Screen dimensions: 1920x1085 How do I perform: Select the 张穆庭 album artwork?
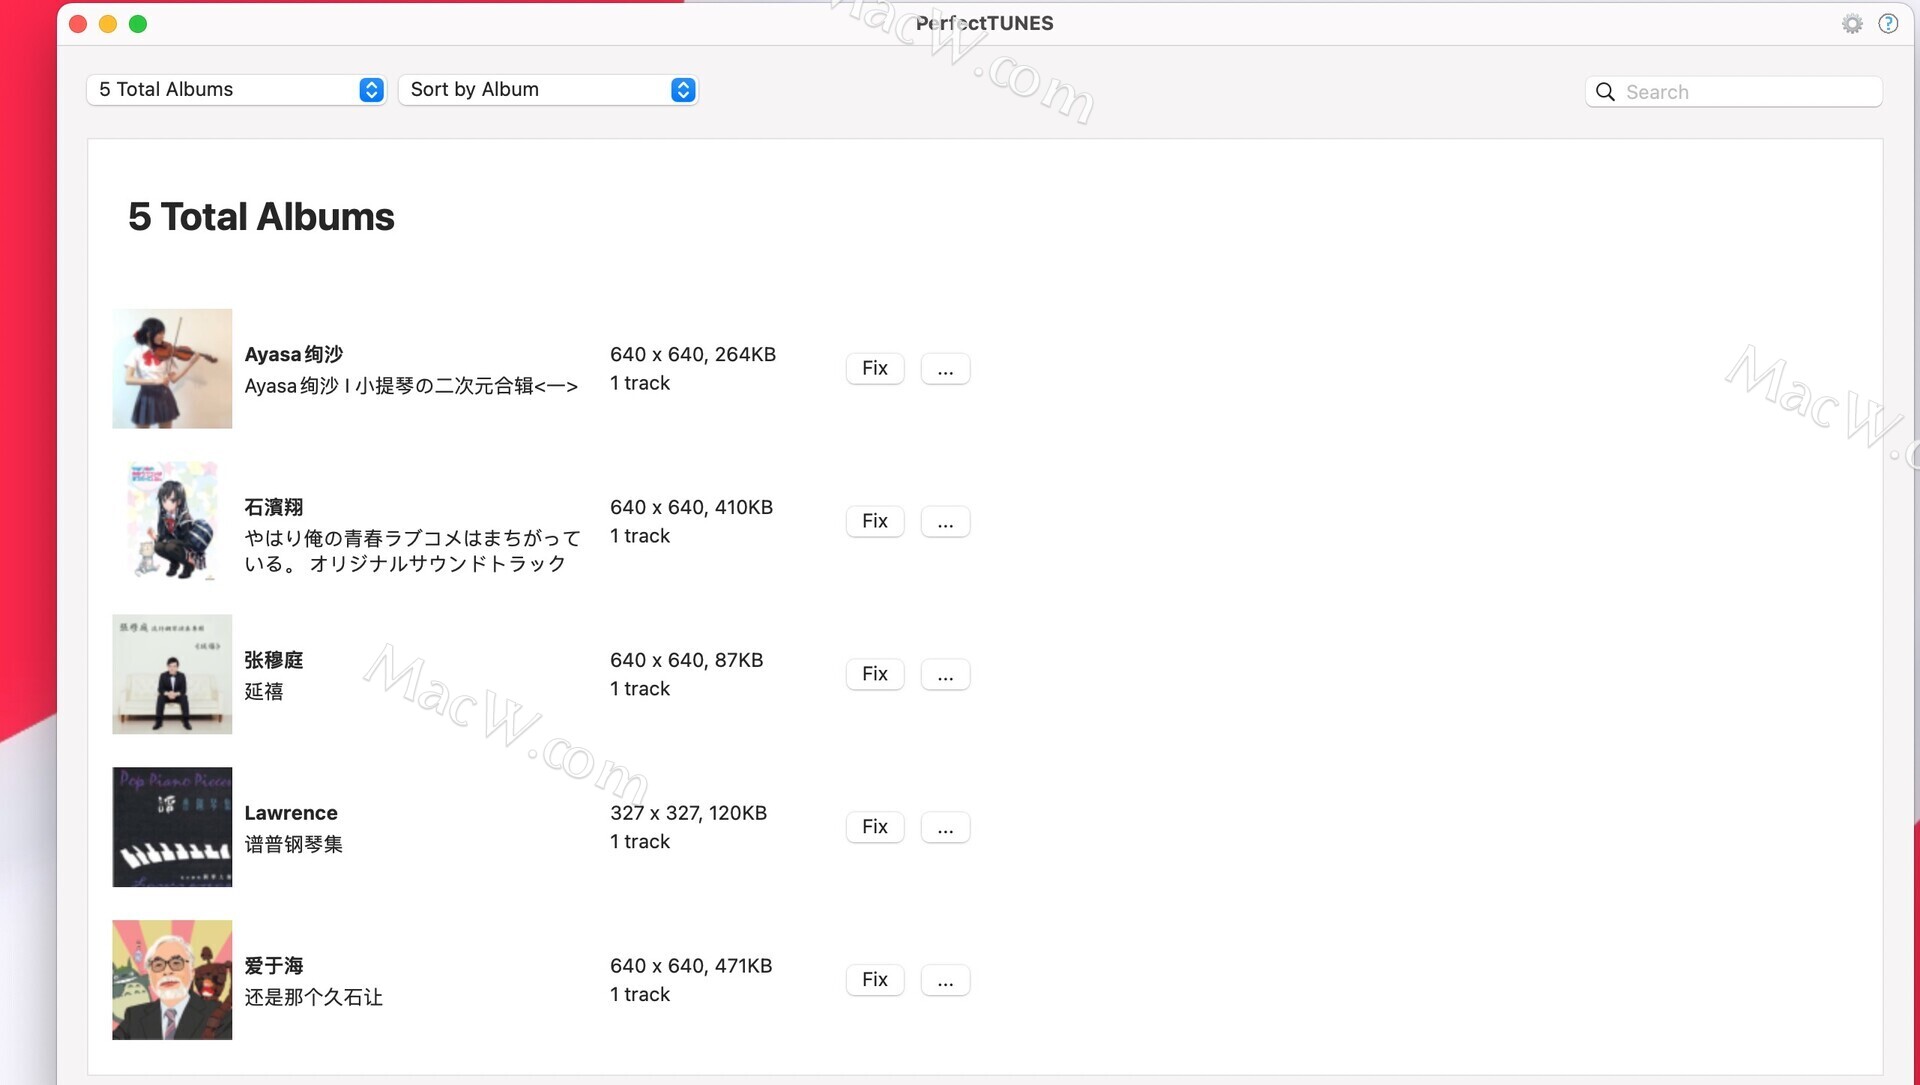click(172, 674)
